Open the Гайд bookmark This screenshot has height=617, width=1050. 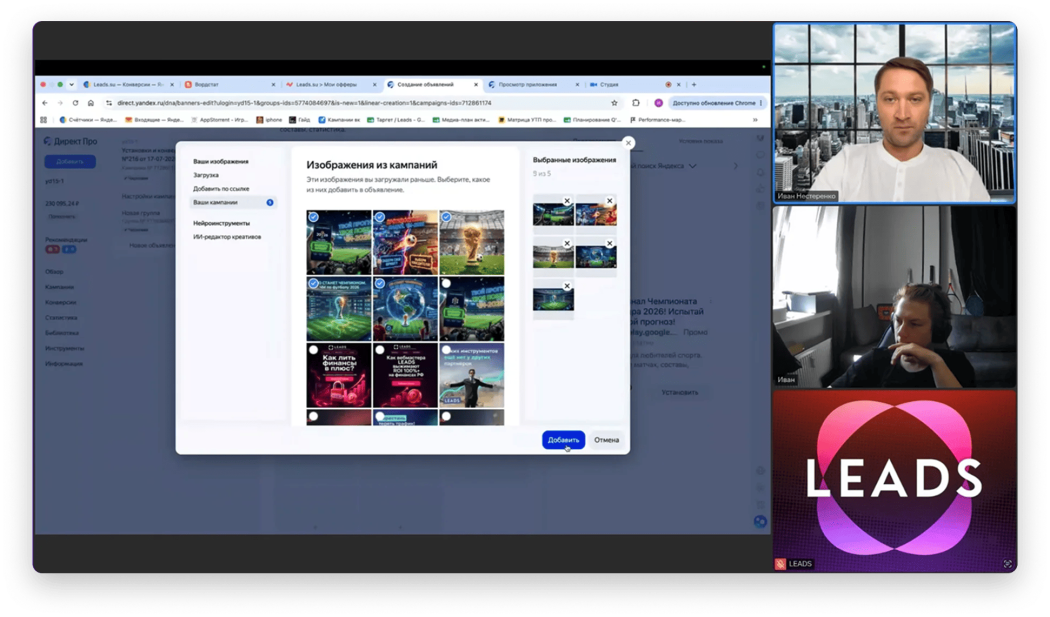click(299, 120)
